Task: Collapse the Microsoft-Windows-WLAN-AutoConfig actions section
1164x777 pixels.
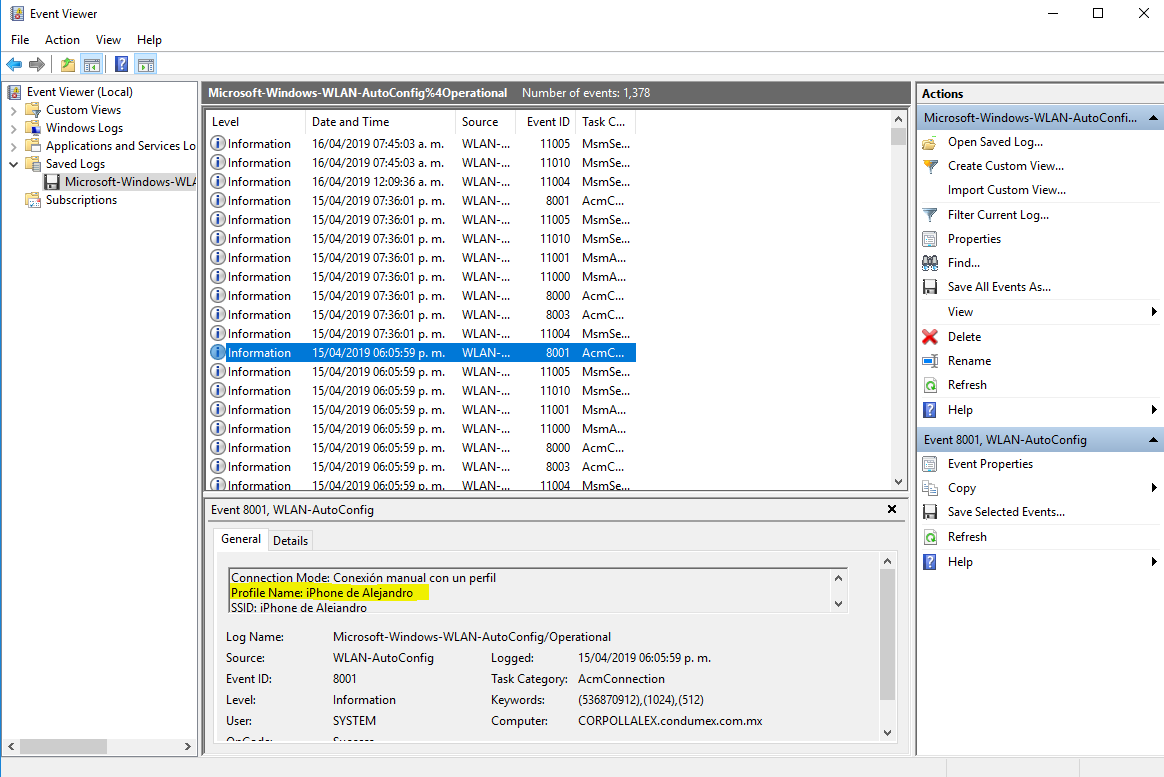Action: (1153, 118)
